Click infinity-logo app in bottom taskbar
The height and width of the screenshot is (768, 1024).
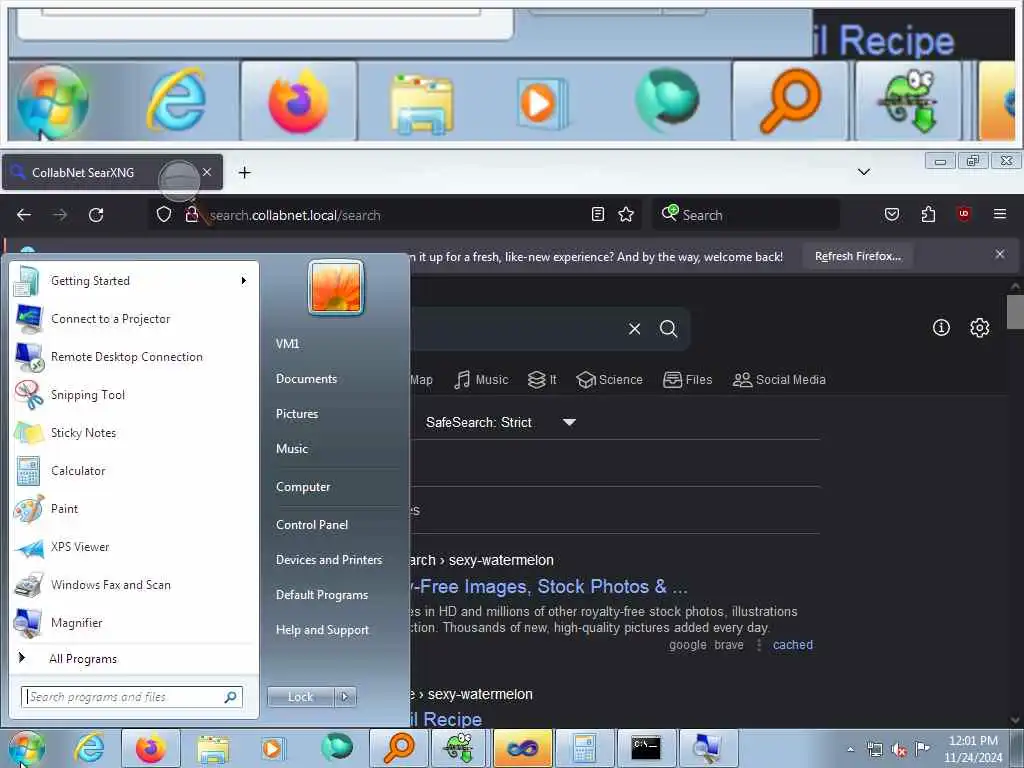tap(522, 748)
